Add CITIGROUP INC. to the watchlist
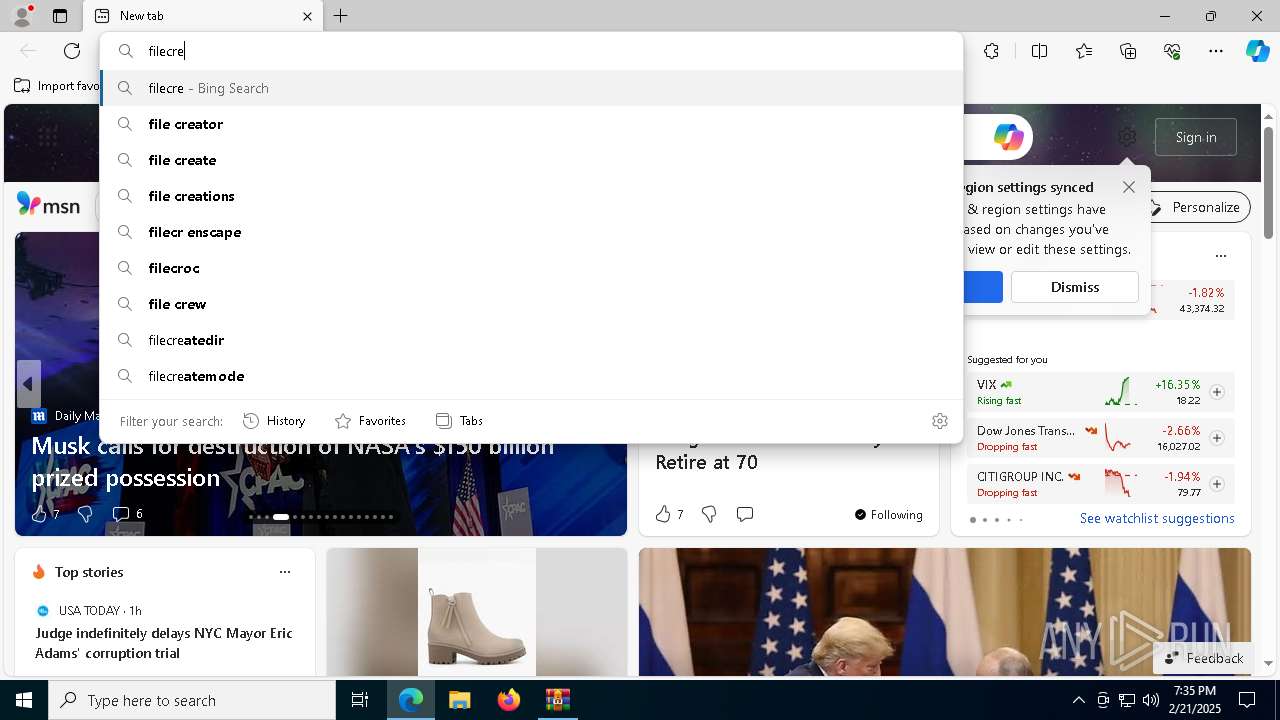This screenshot has height=720, width=1280. 1217,484
